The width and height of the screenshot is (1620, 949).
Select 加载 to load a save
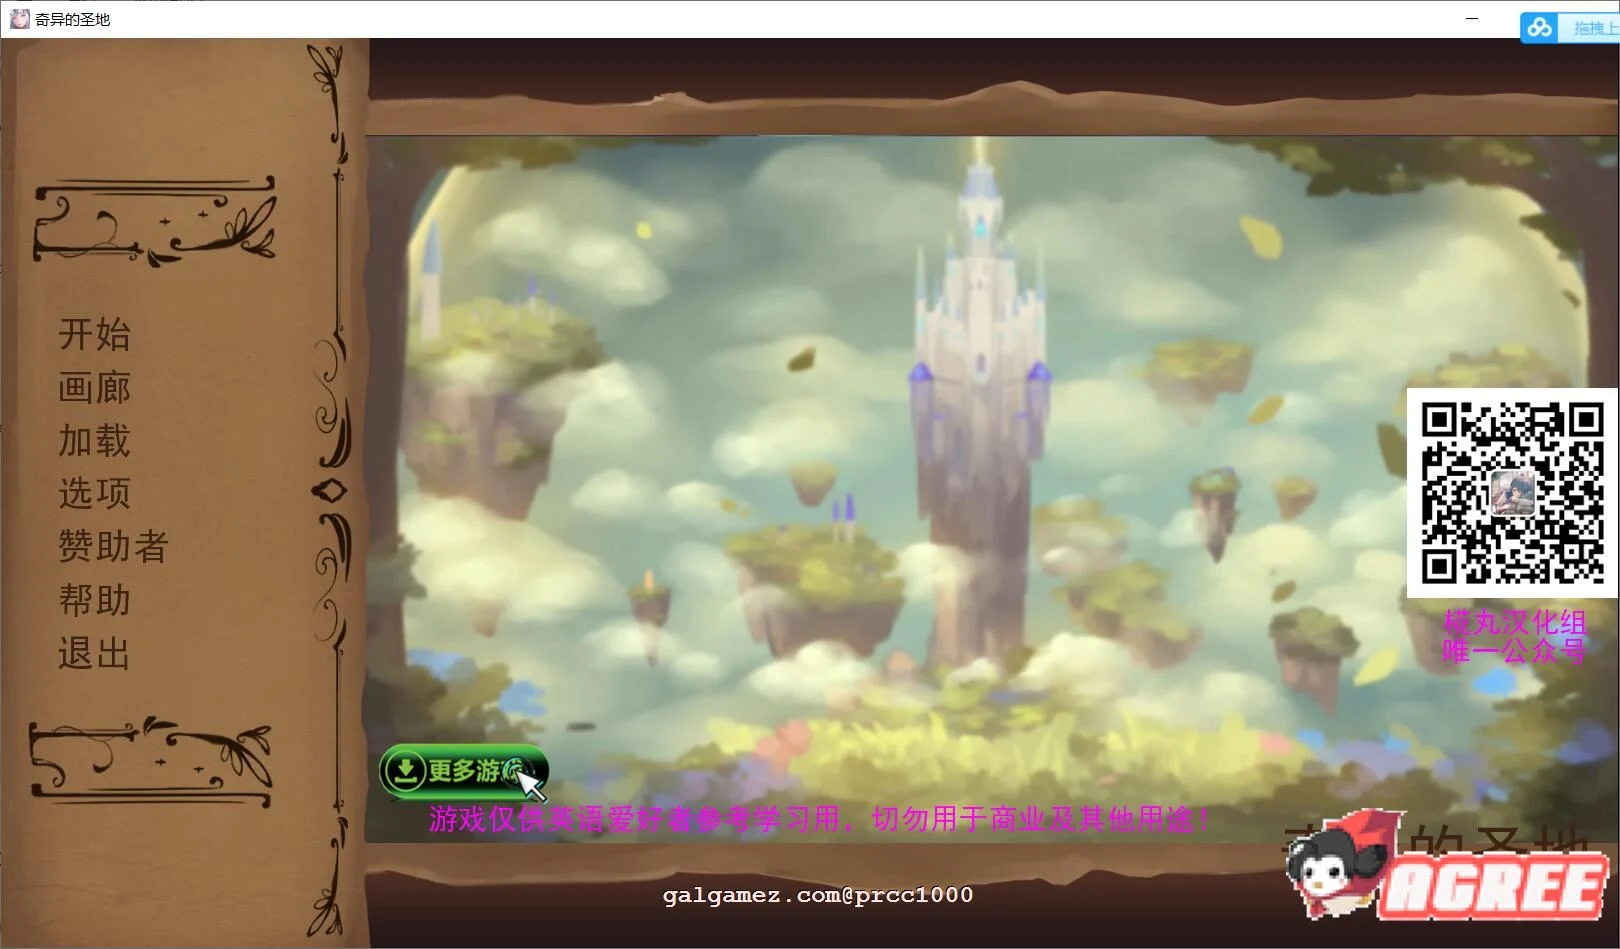[x=94, y=441]
